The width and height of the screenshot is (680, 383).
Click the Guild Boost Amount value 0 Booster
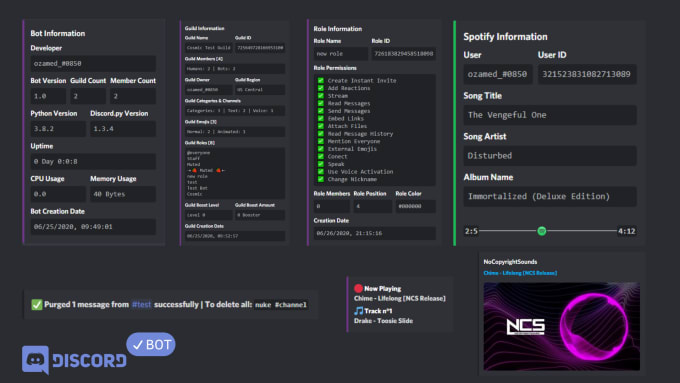(260, 215)
